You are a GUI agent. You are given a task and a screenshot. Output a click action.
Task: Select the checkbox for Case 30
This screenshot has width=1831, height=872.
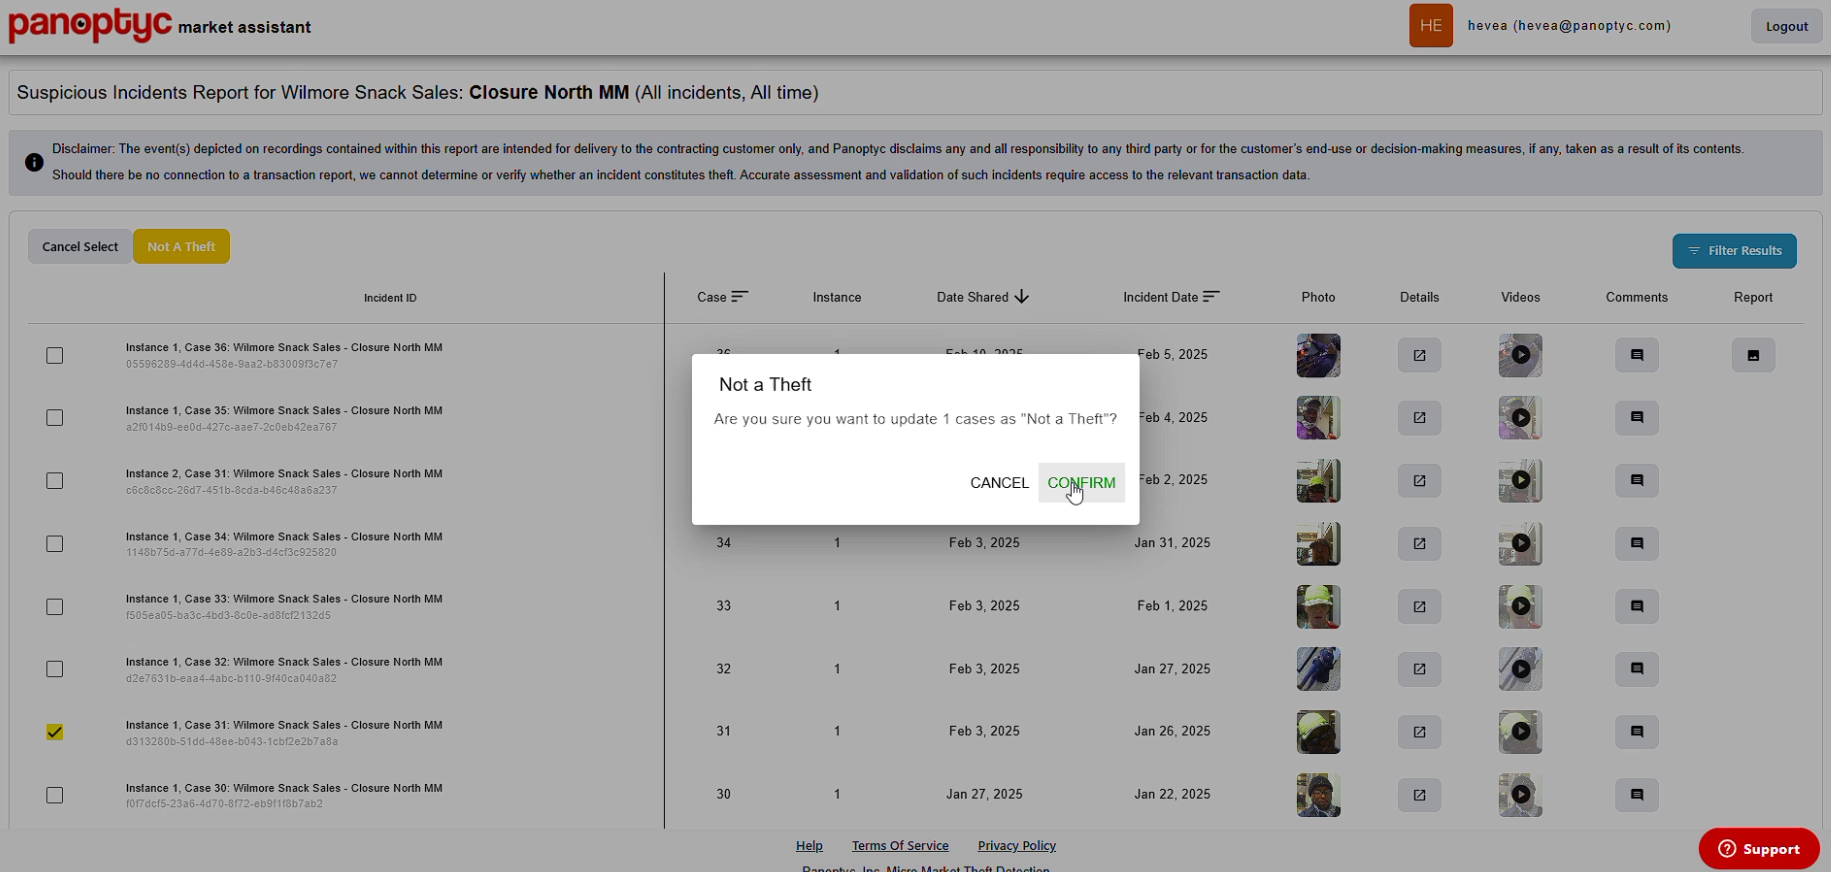click(x=55, y=795)
